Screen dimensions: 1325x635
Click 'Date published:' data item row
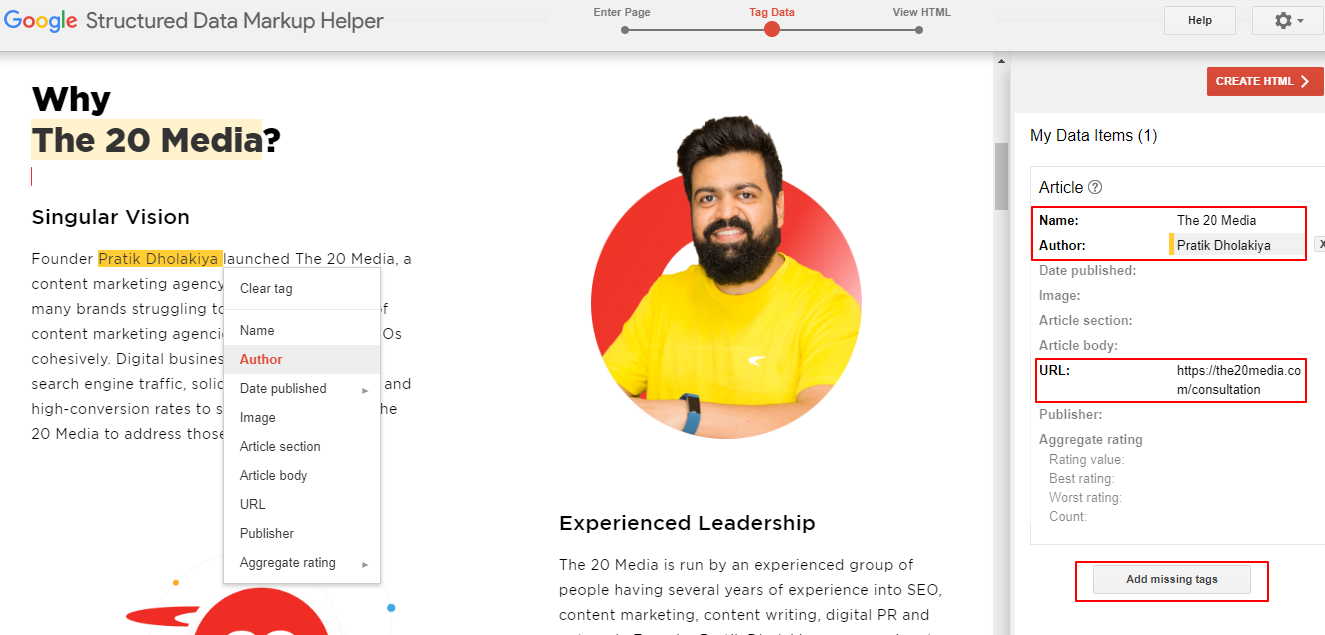click(1087, 271)
